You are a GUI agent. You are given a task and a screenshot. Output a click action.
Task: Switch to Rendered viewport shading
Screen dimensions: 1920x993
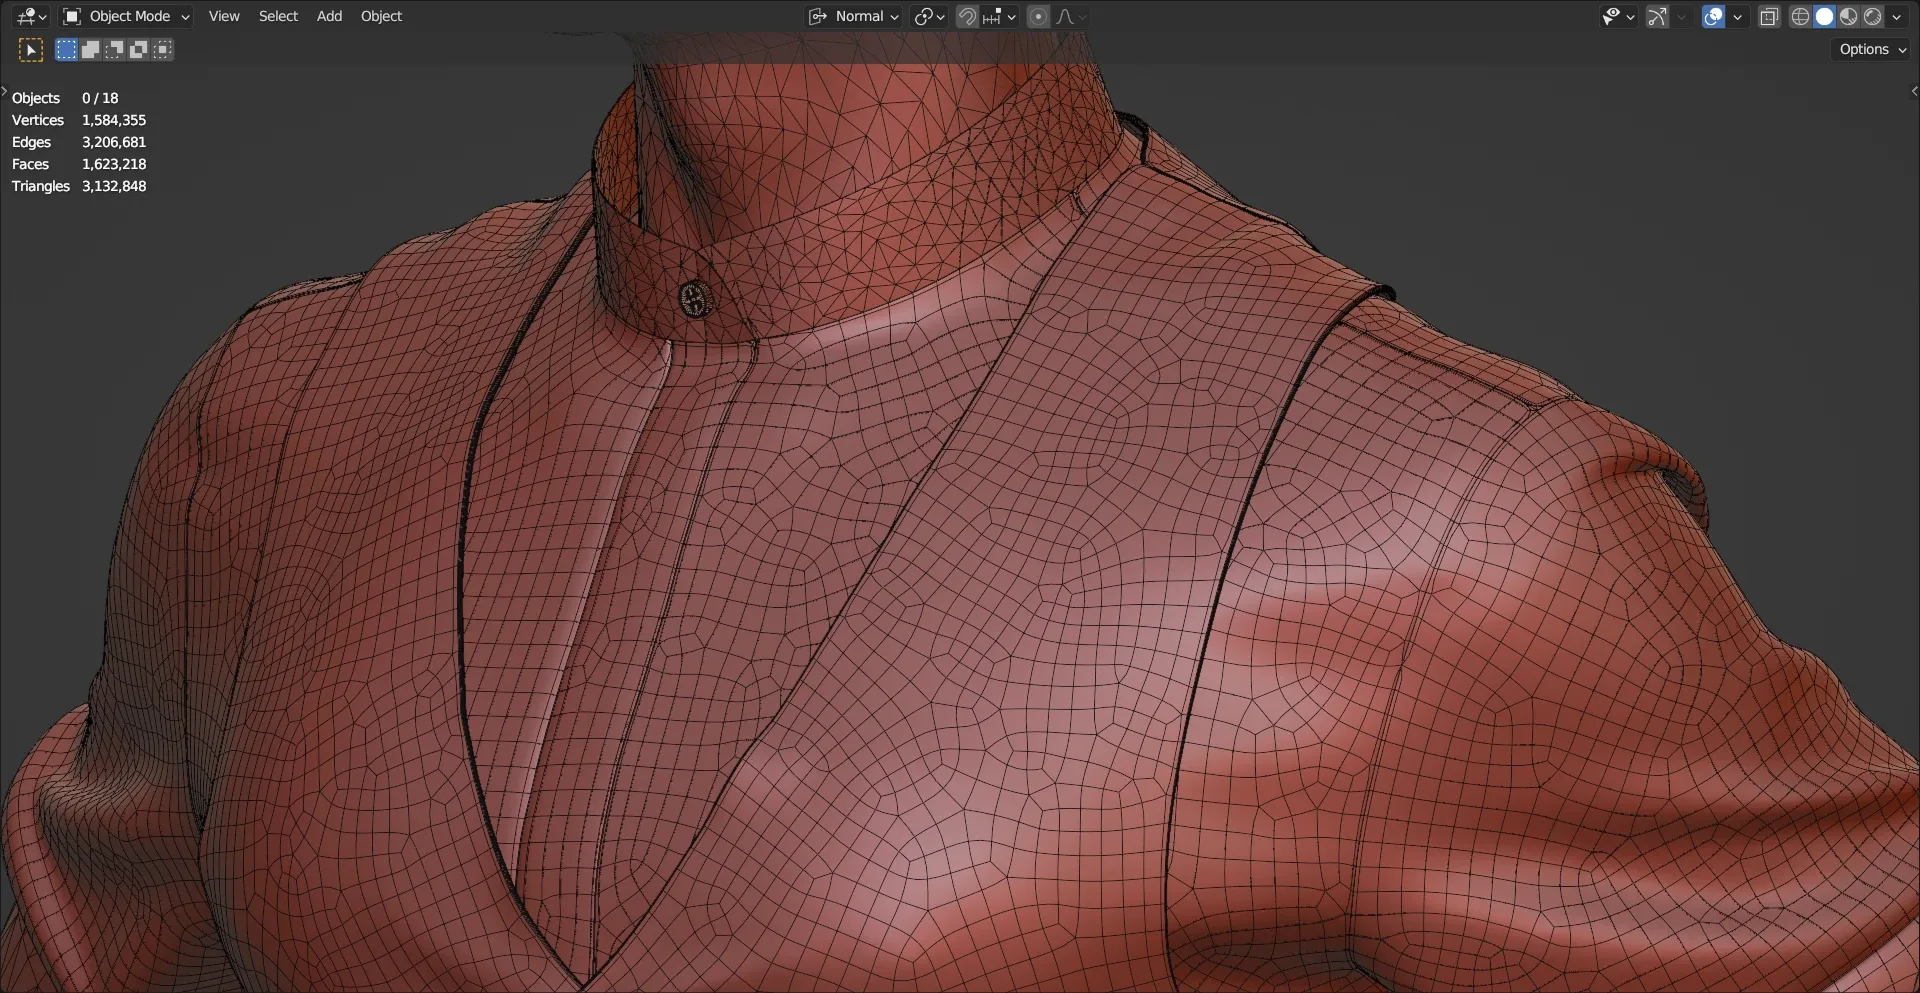[1872, 16]
